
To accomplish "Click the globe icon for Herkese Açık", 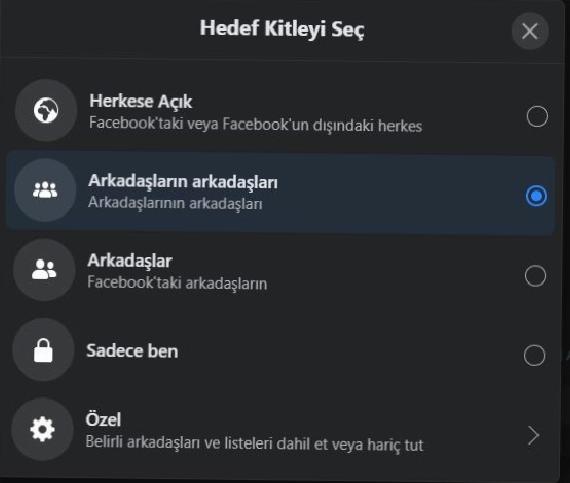I will coord(46,110).
